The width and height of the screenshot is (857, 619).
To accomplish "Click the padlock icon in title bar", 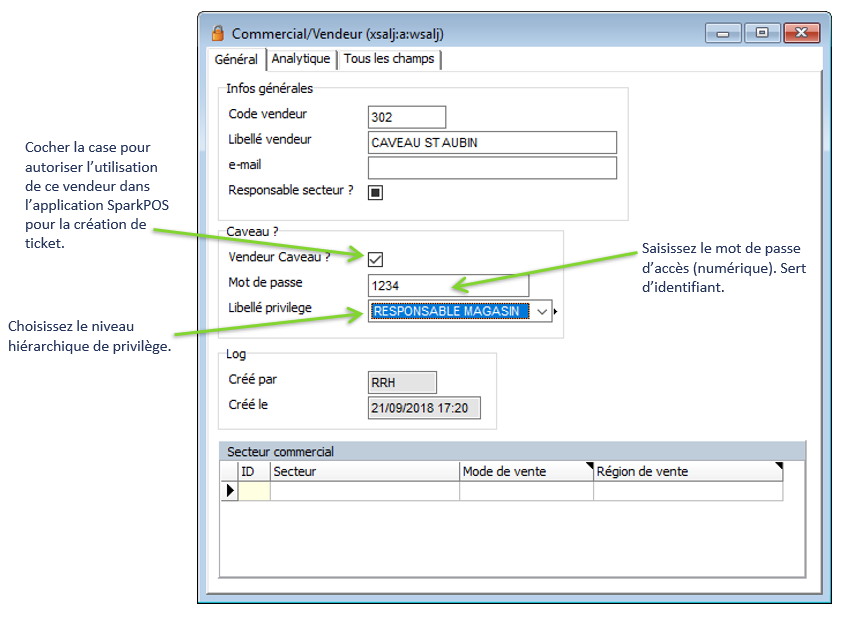I will tap(217, 34).
